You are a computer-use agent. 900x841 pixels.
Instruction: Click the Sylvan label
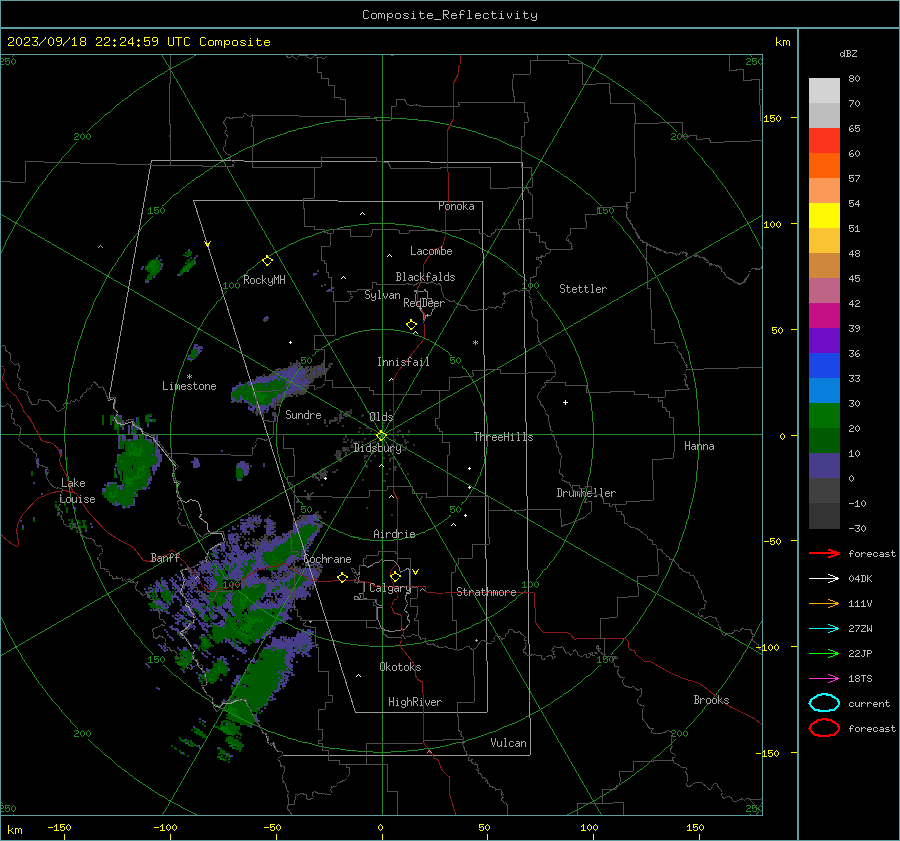[382, 296]
